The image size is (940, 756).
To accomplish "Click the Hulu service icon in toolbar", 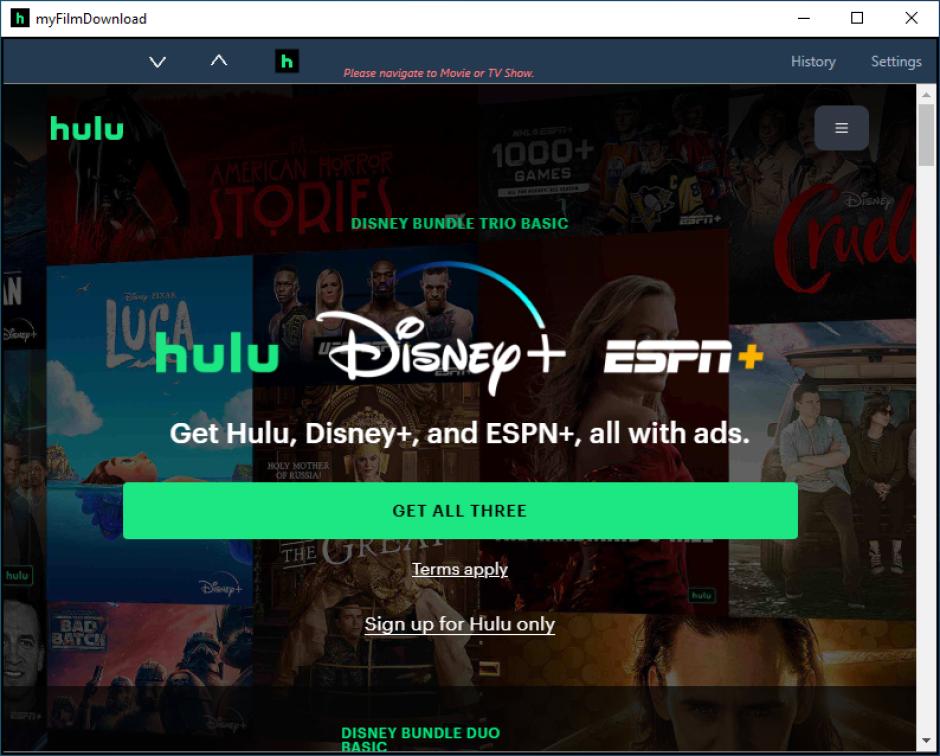I will tap(287, 61).
